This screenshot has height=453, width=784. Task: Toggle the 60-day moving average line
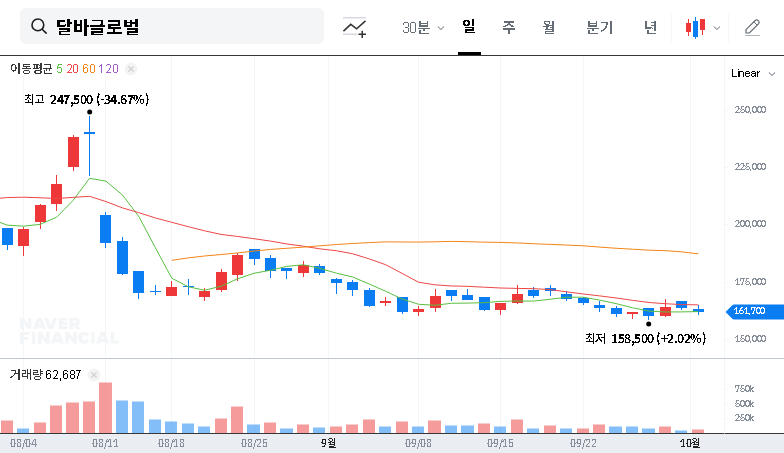point(89,69)
